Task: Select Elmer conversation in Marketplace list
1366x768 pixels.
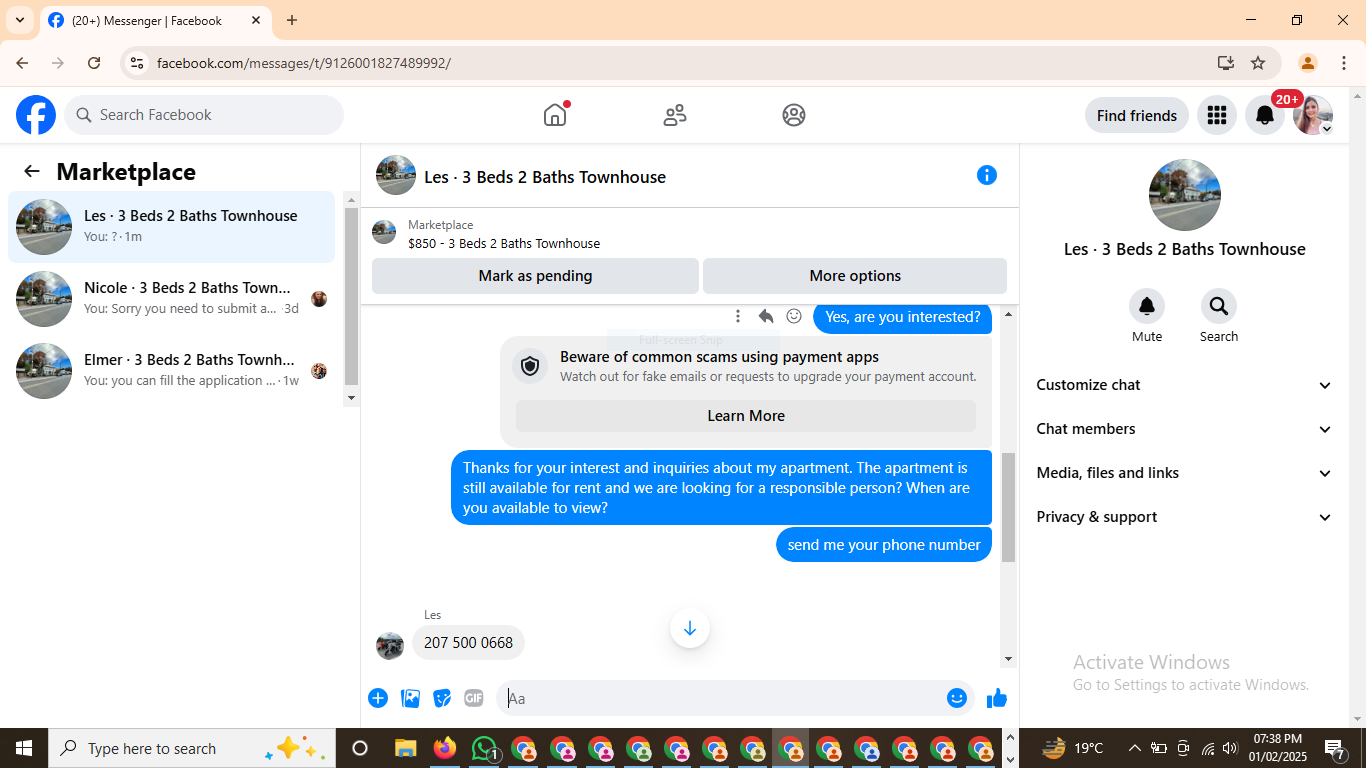Action: (172, 371)
